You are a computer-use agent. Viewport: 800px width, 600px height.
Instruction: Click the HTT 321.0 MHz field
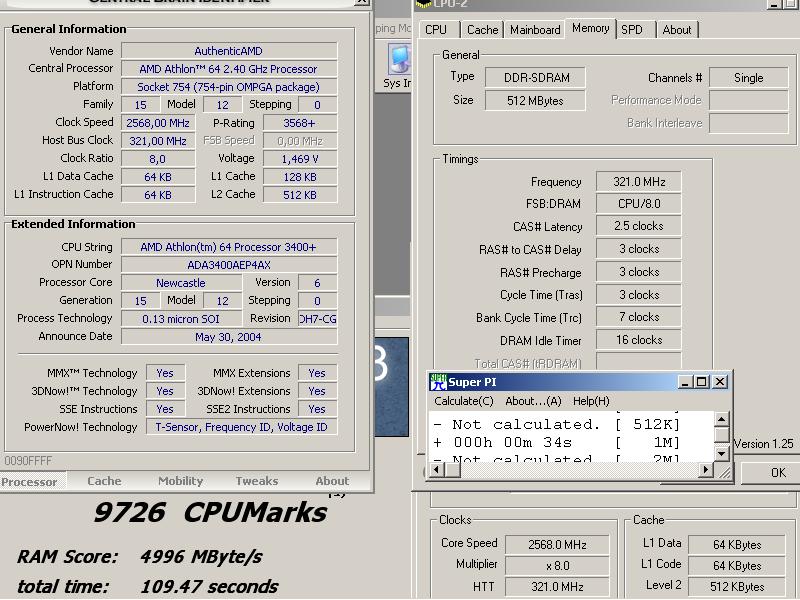557,587
